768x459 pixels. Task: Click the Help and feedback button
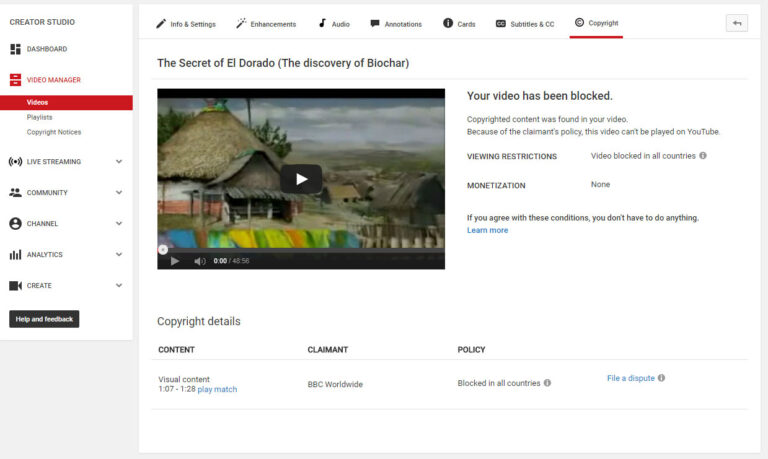coord(44,319)
